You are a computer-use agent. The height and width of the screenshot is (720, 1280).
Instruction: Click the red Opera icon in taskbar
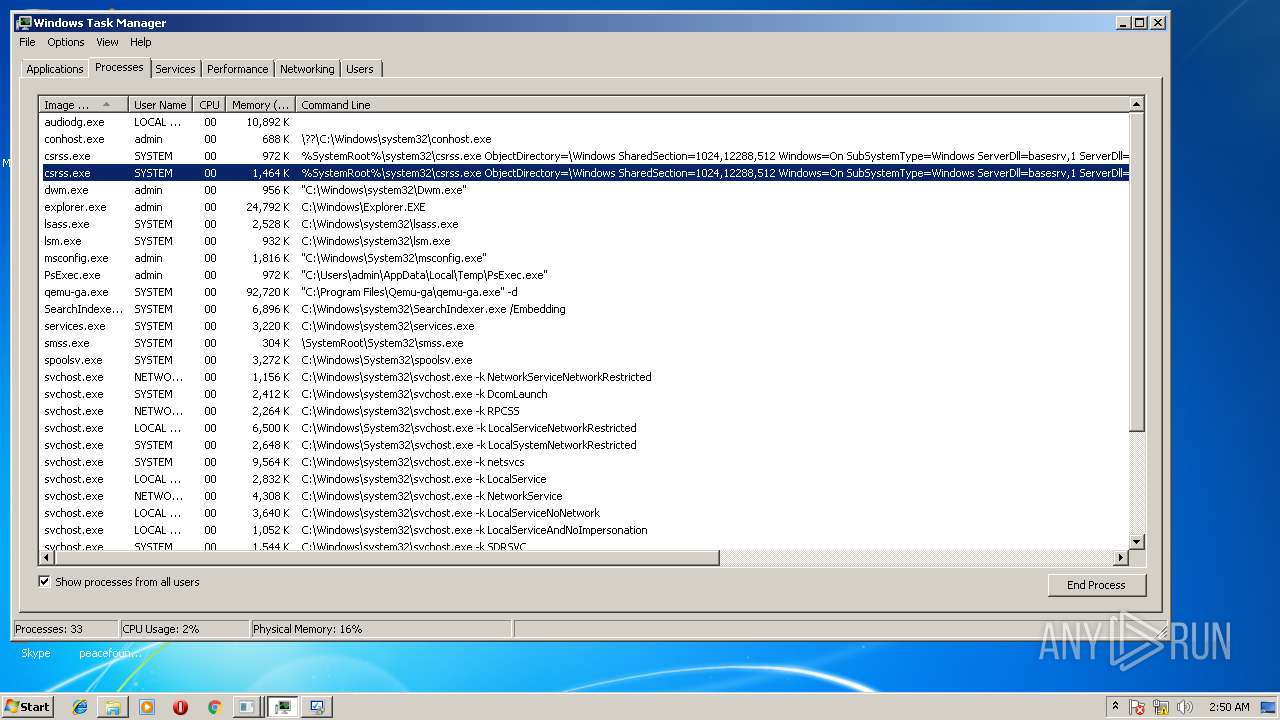[x=180, y=707]
